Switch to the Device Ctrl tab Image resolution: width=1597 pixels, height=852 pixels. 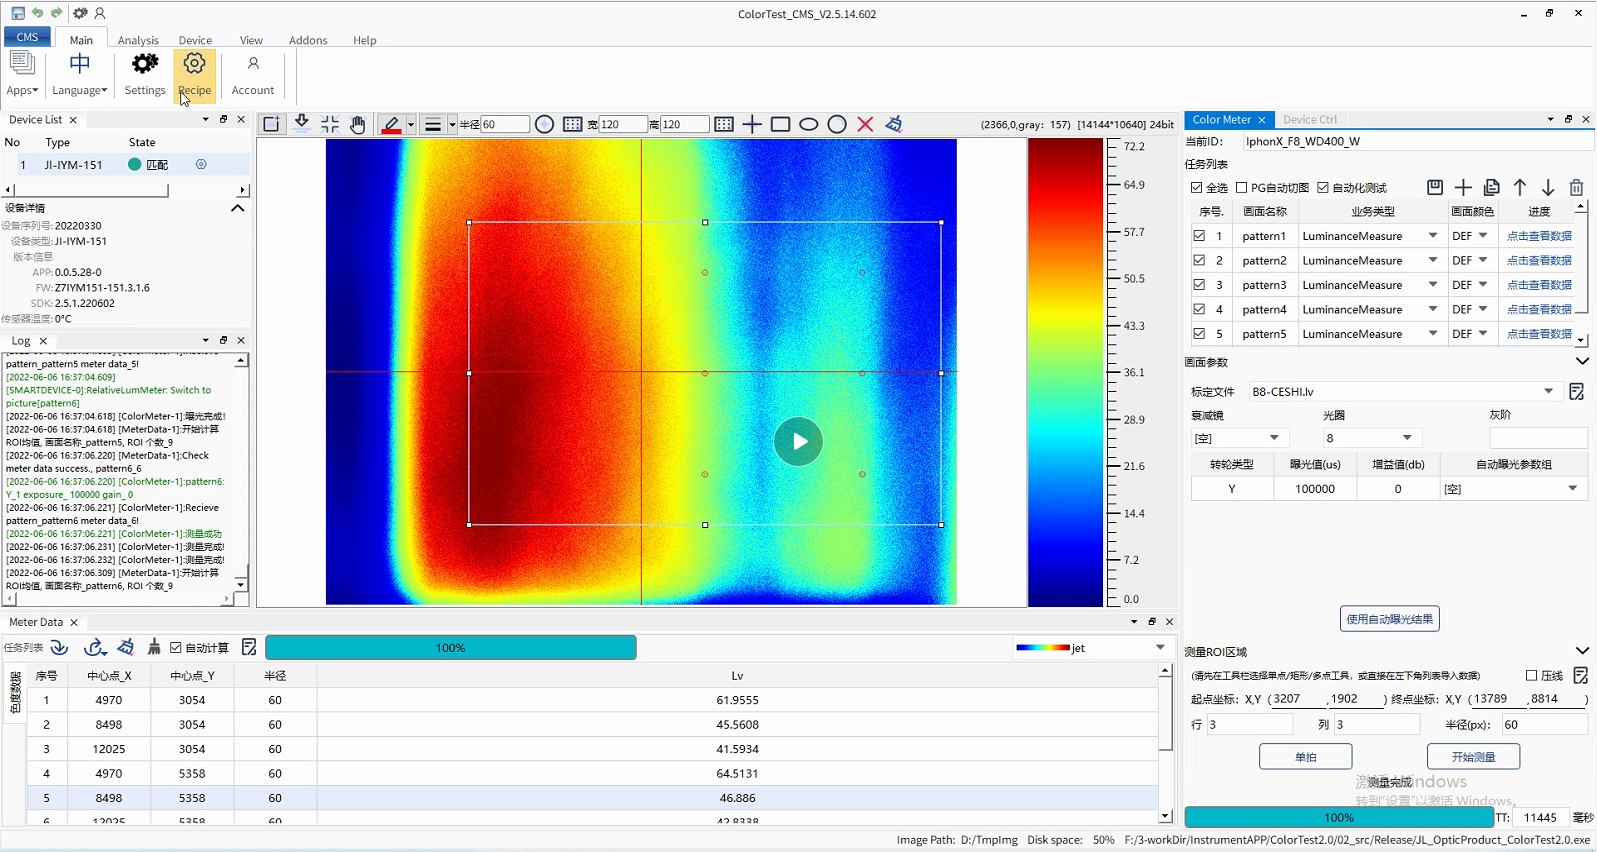tap(1309, 119)
